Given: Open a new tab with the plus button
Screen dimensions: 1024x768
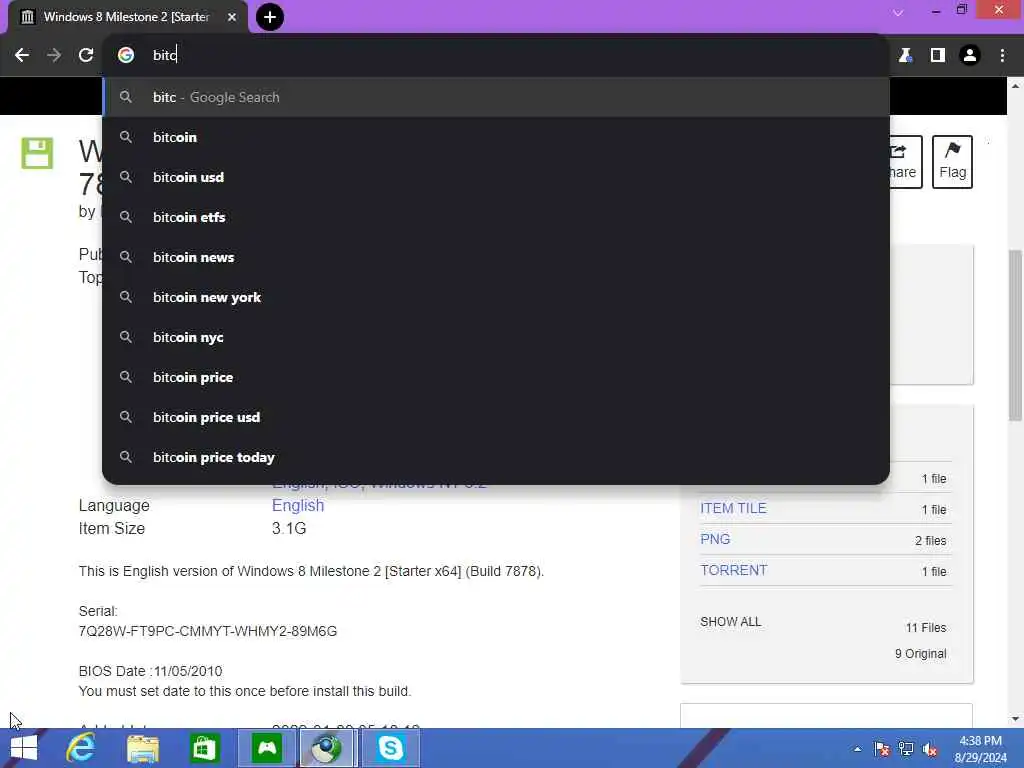Looking at the screenshot, I should [270, 17].
